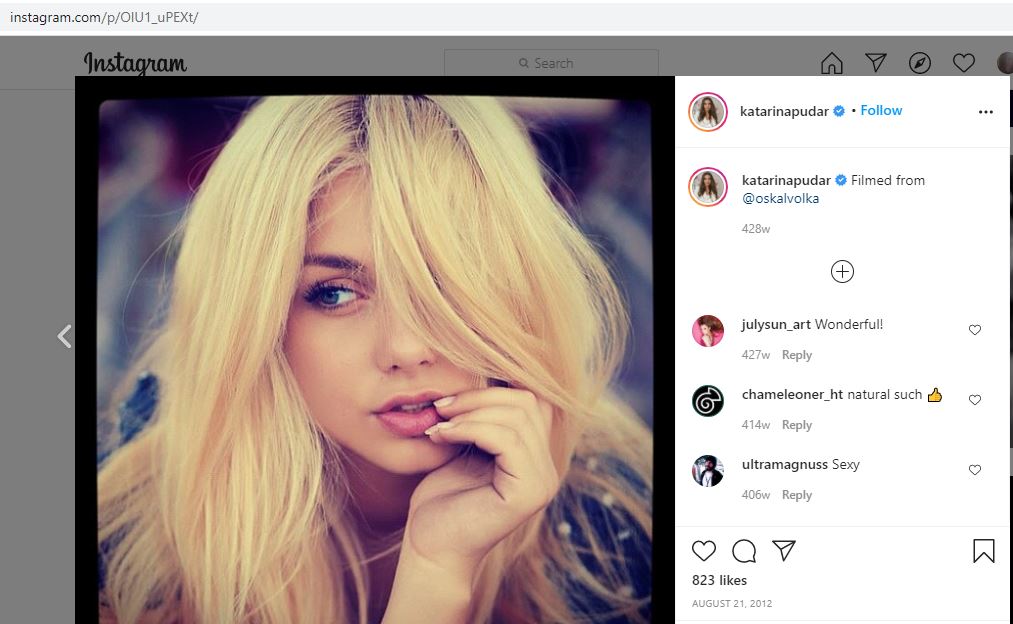Go to previous post with left arrow
This screenshot has height=624, width=1013.
[64, 336]
